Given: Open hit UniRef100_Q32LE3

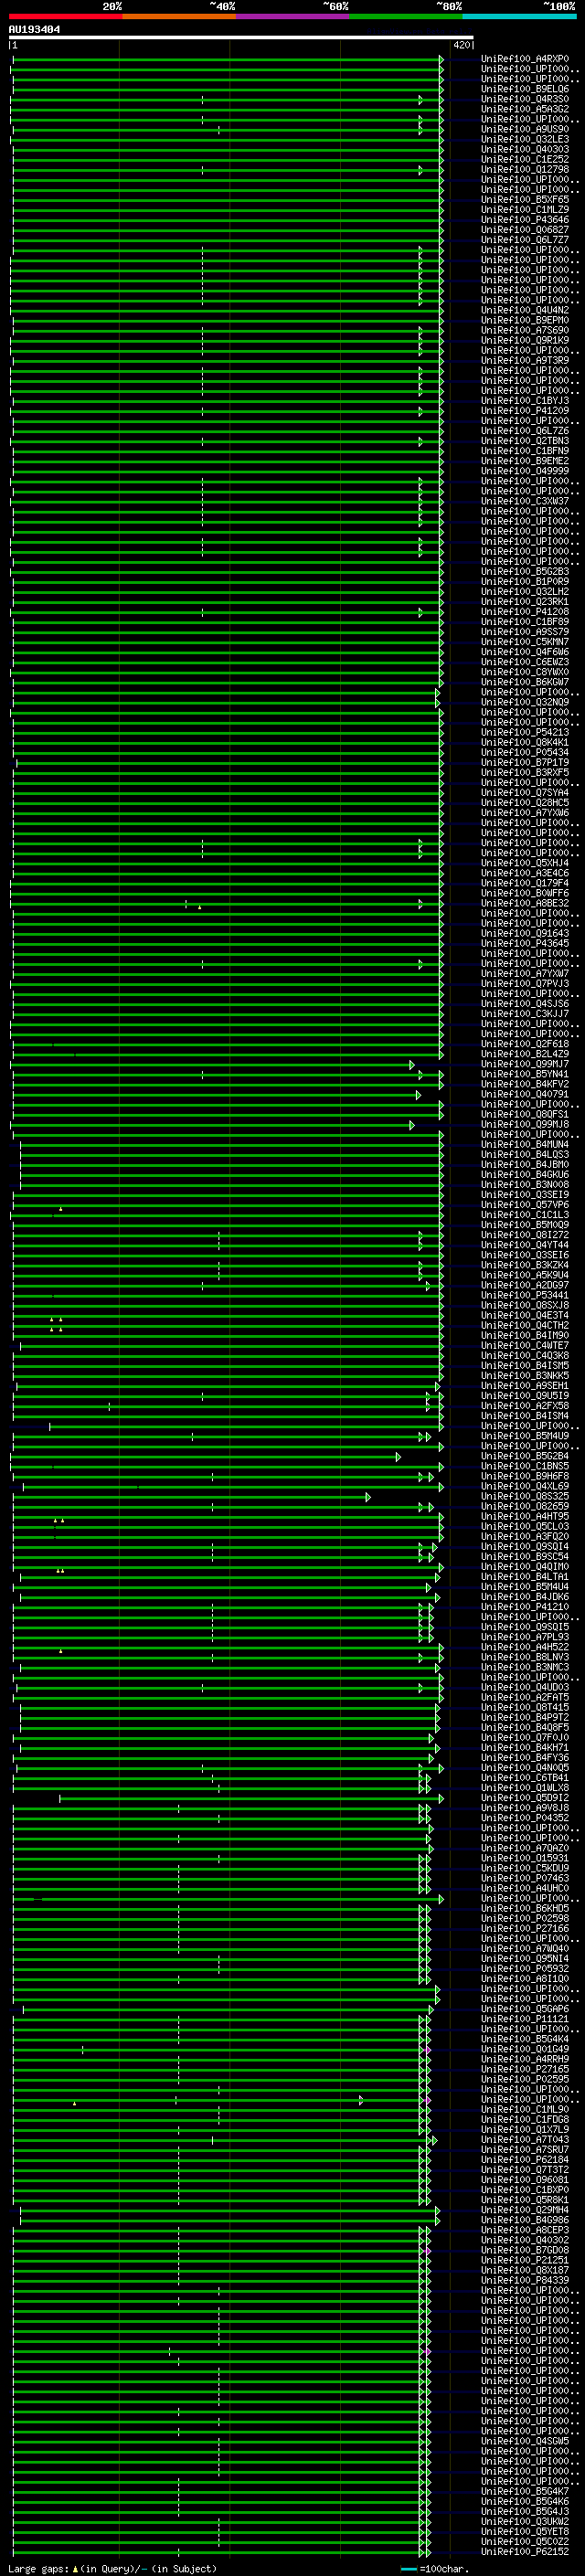Looking at the screenshot, I should tap(525, 139).
